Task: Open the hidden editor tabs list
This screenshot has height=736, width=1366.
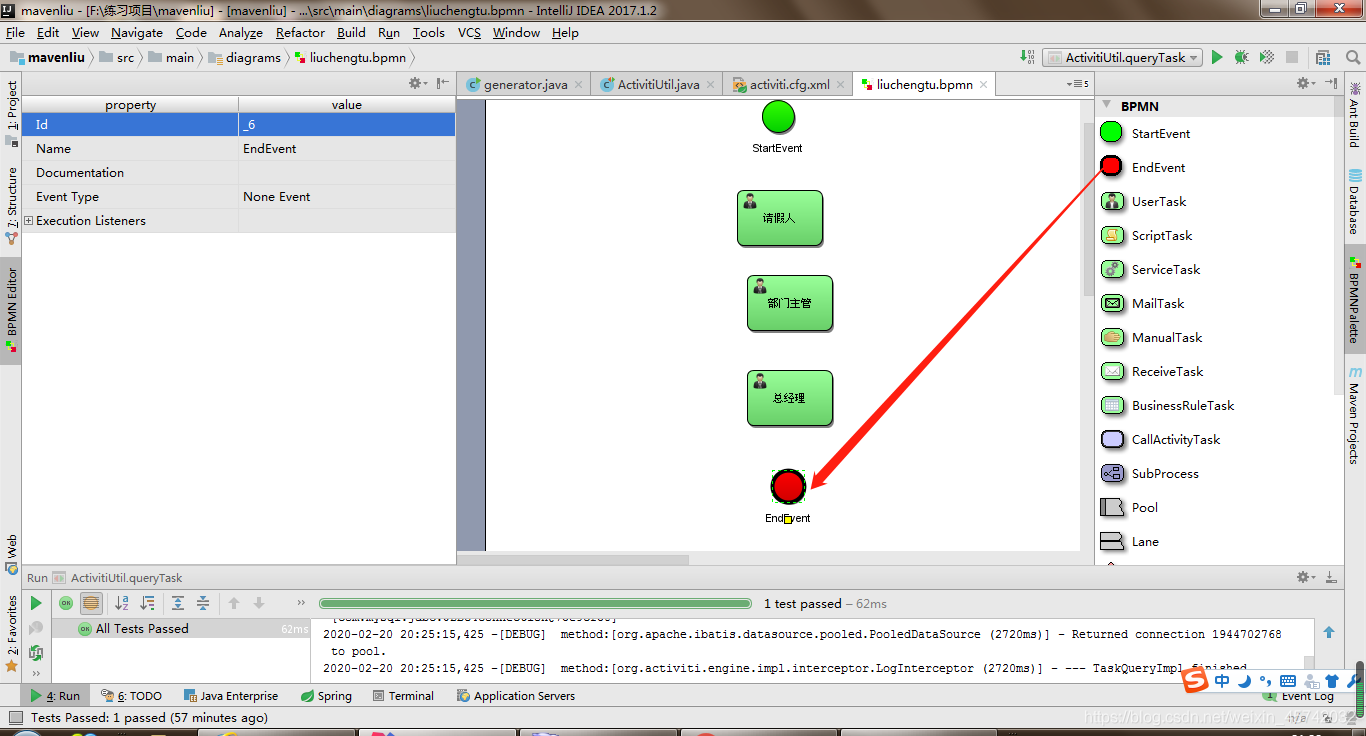Action: pos(1077,85)
